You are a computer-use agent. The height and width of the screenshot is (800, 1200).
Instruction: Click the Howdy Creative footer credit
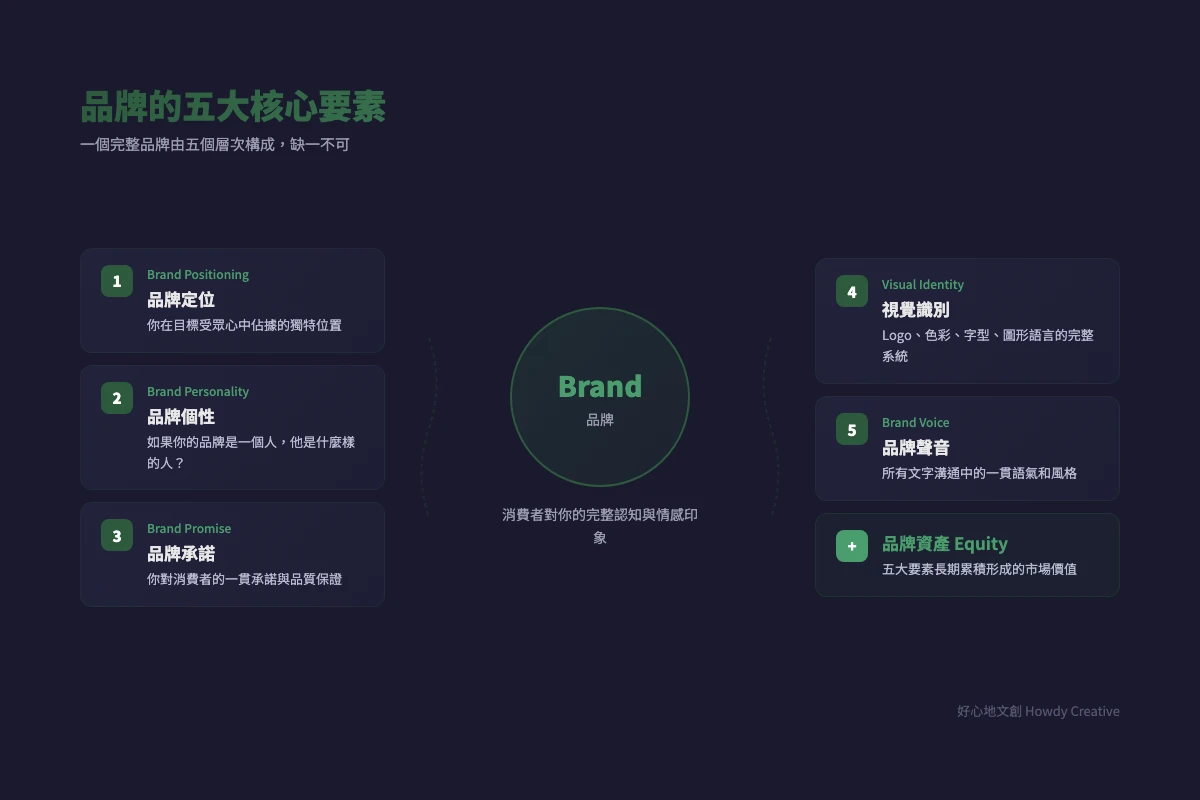(1037, 711)
